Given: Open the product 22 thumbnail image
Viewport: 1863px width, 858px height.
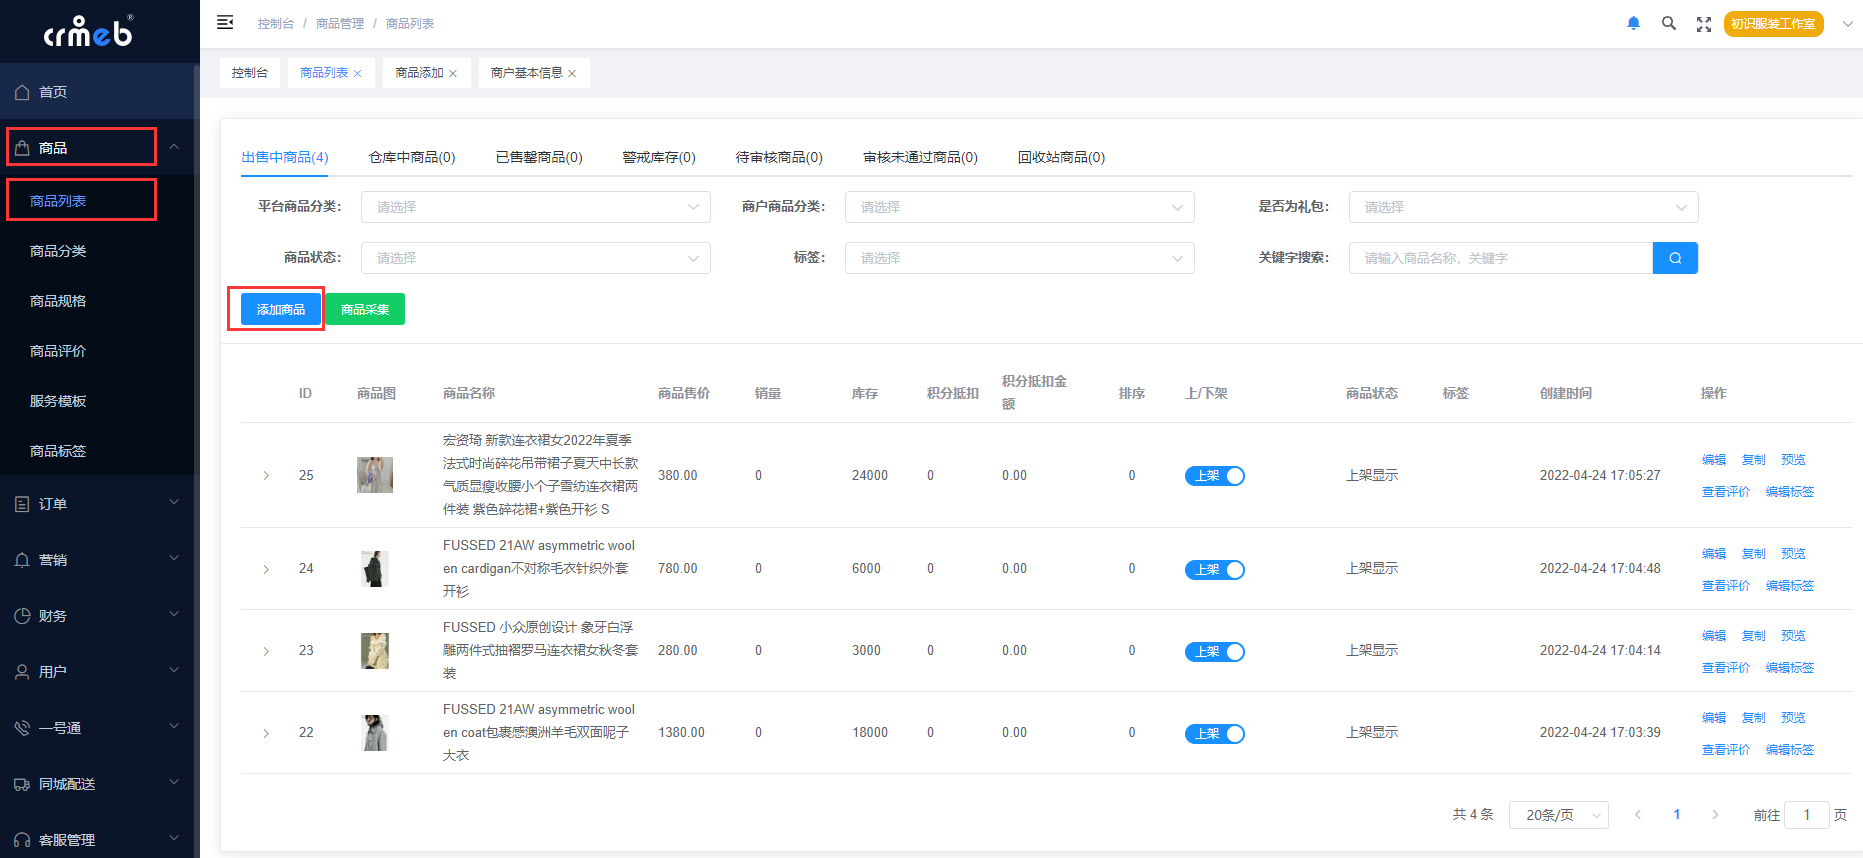Looking at the screenshot, I should point(375,733).
